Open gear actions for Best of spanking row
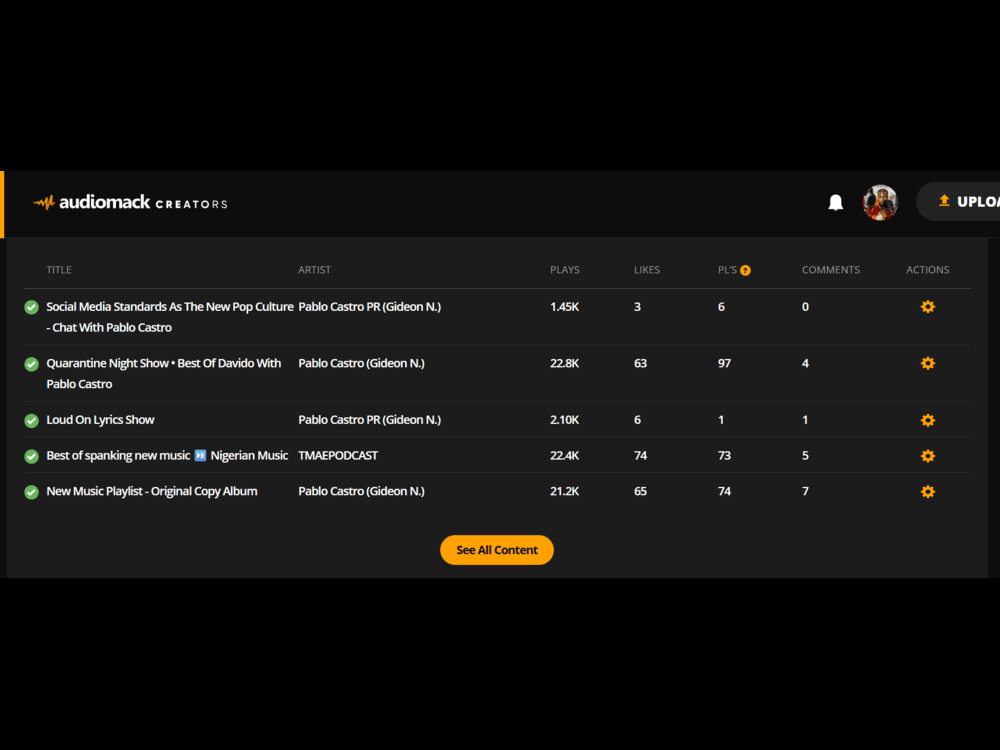This screenshot has width=1000, height=750. tap(928, 456)
